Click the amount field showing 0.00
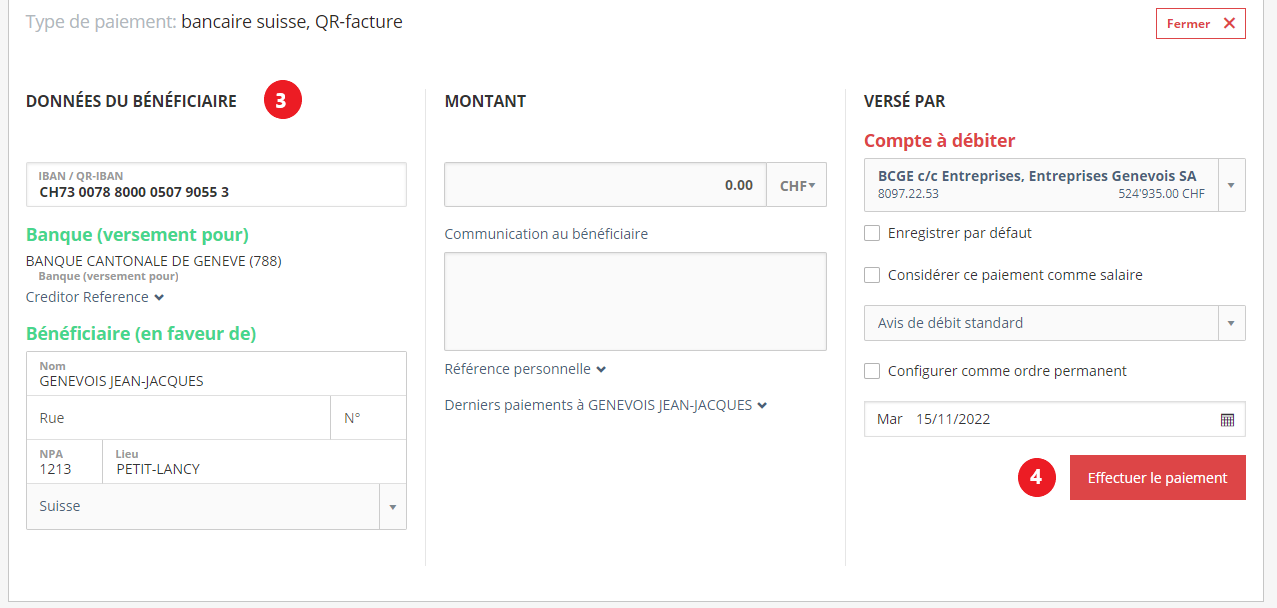This screenshot has height=608, width=1277. [605, 185]
